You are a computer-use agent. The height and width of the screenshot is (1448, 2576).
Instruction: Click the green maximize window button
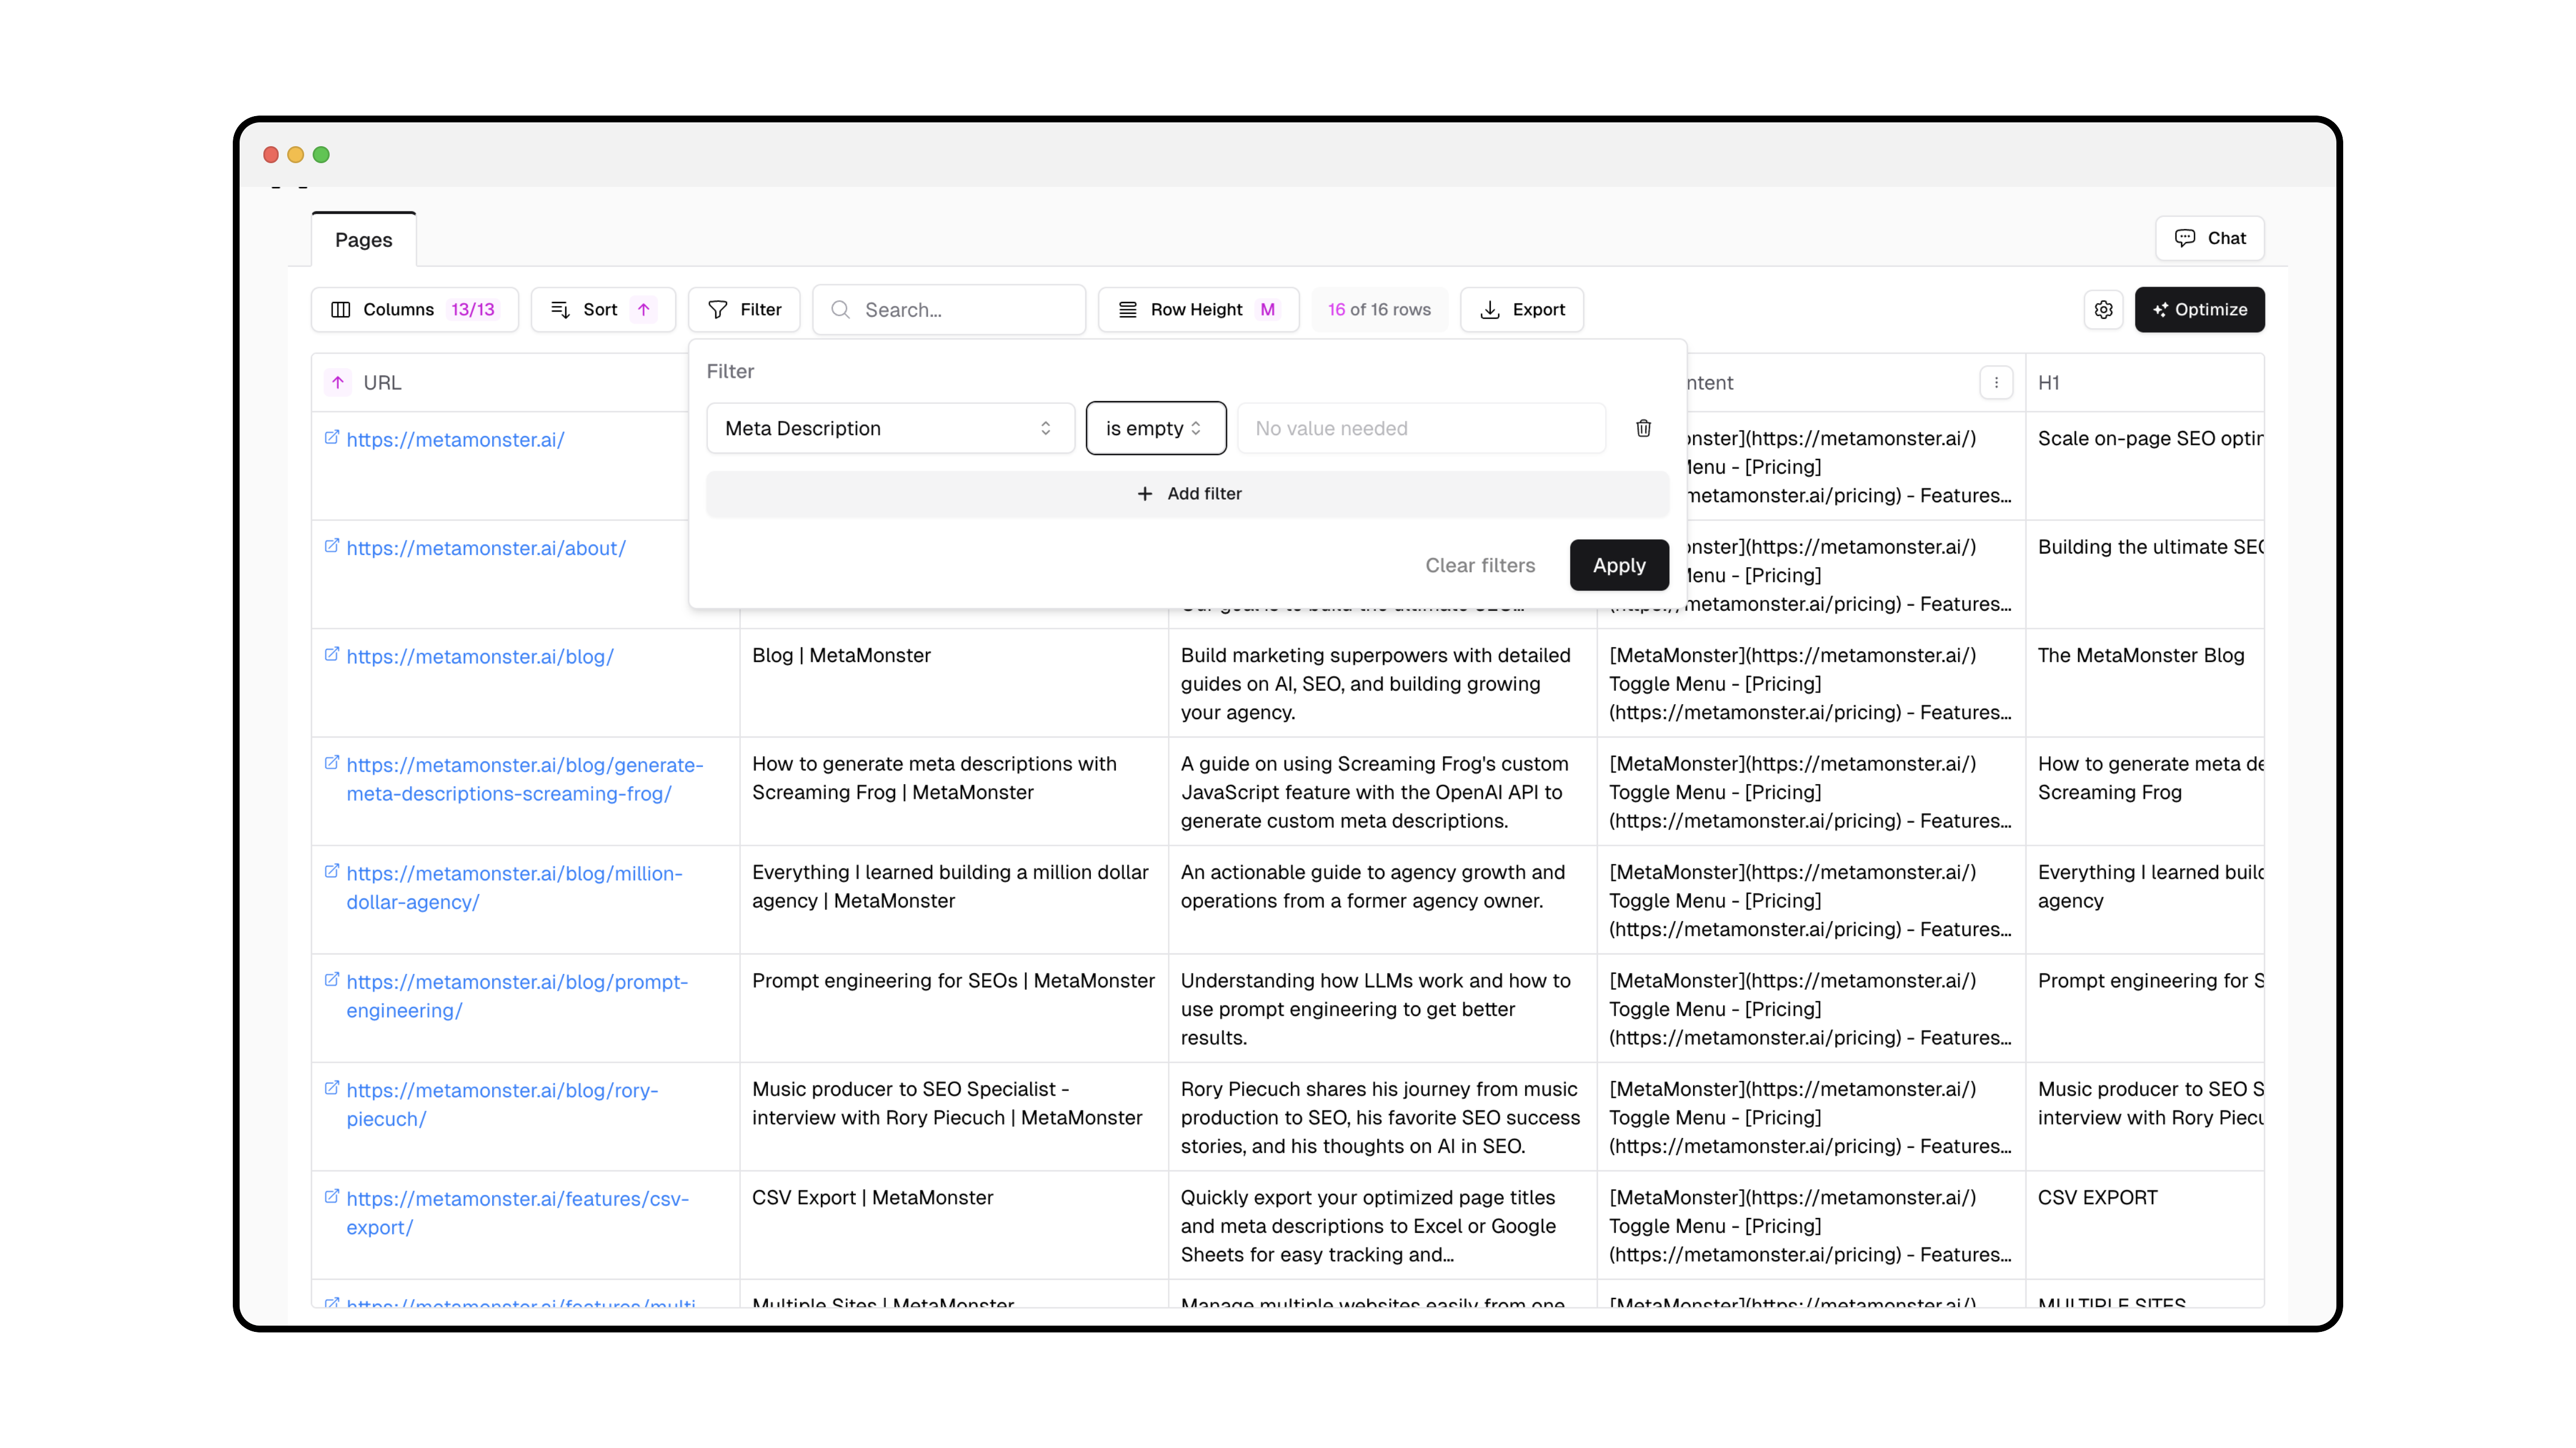tap(321, 155)
